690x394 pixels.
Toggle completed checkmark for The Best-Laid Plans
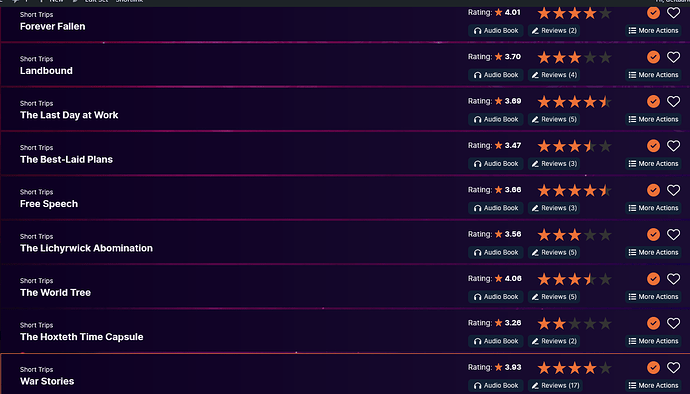click(x=653, y=146)
